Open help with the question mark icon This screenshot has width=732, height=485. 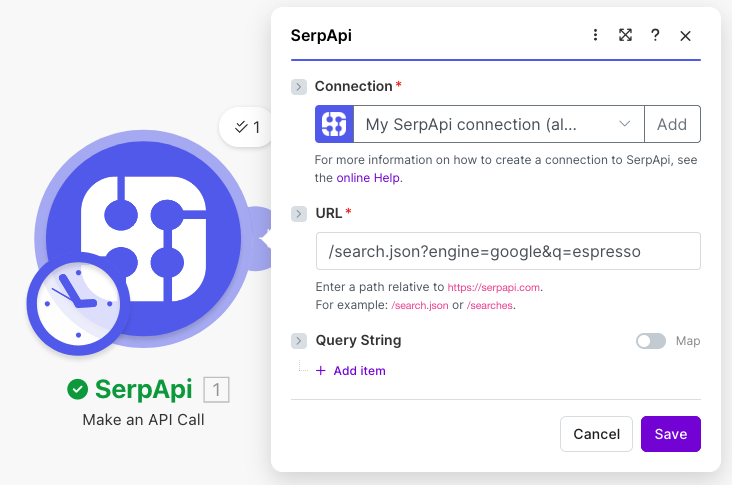tap(655, 35)
